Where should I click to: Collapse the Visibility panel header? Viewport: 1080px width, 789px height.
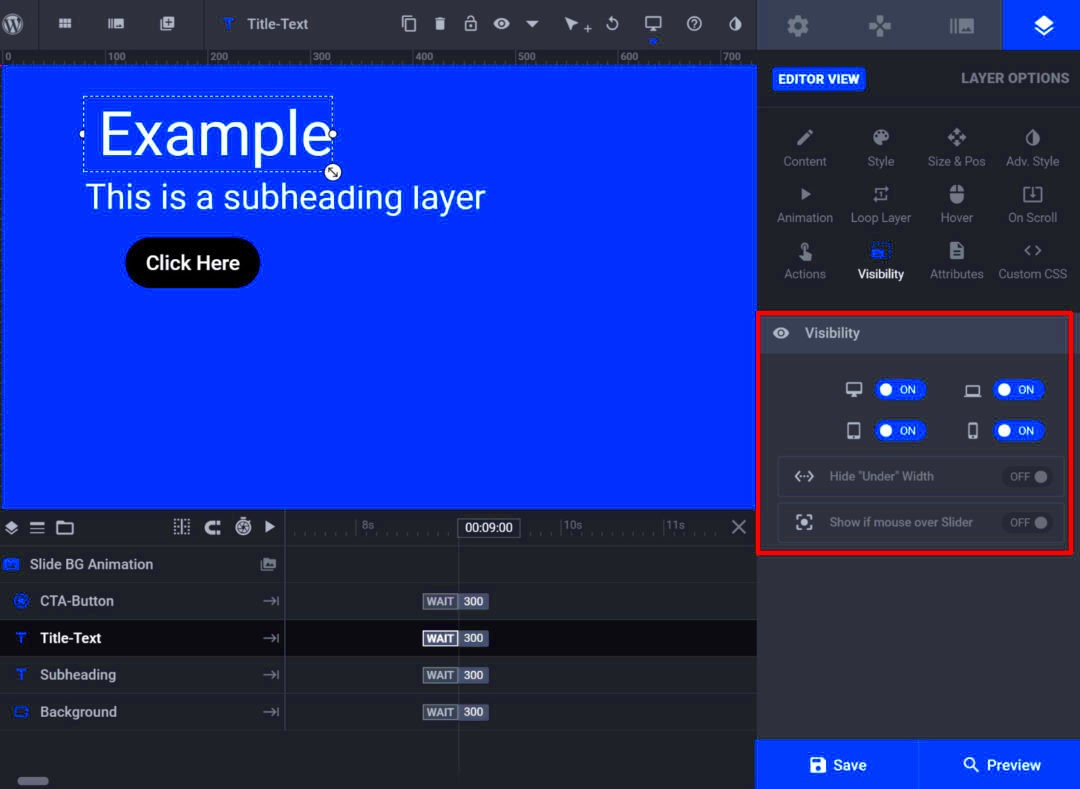click(x=915, y=333)
